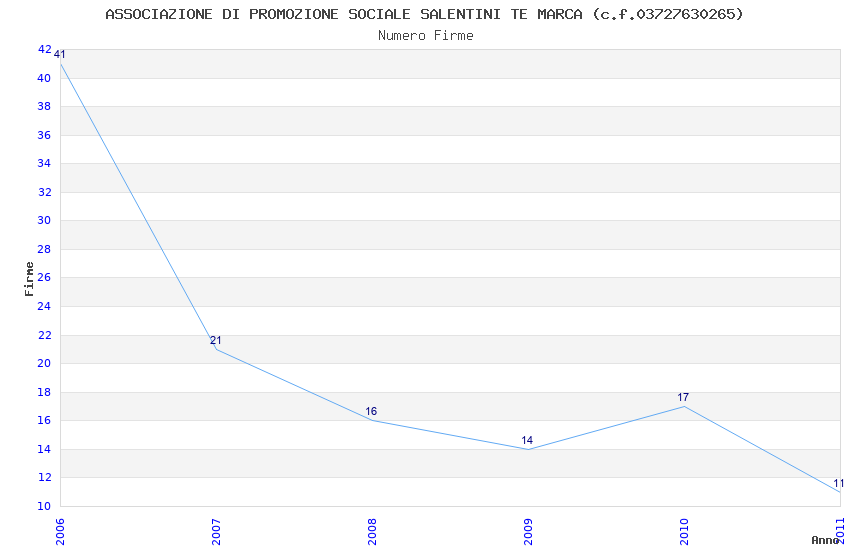Select the 2008 x-axis year label
The height and width of the screenshot is (550, 850).
[372, 531]
